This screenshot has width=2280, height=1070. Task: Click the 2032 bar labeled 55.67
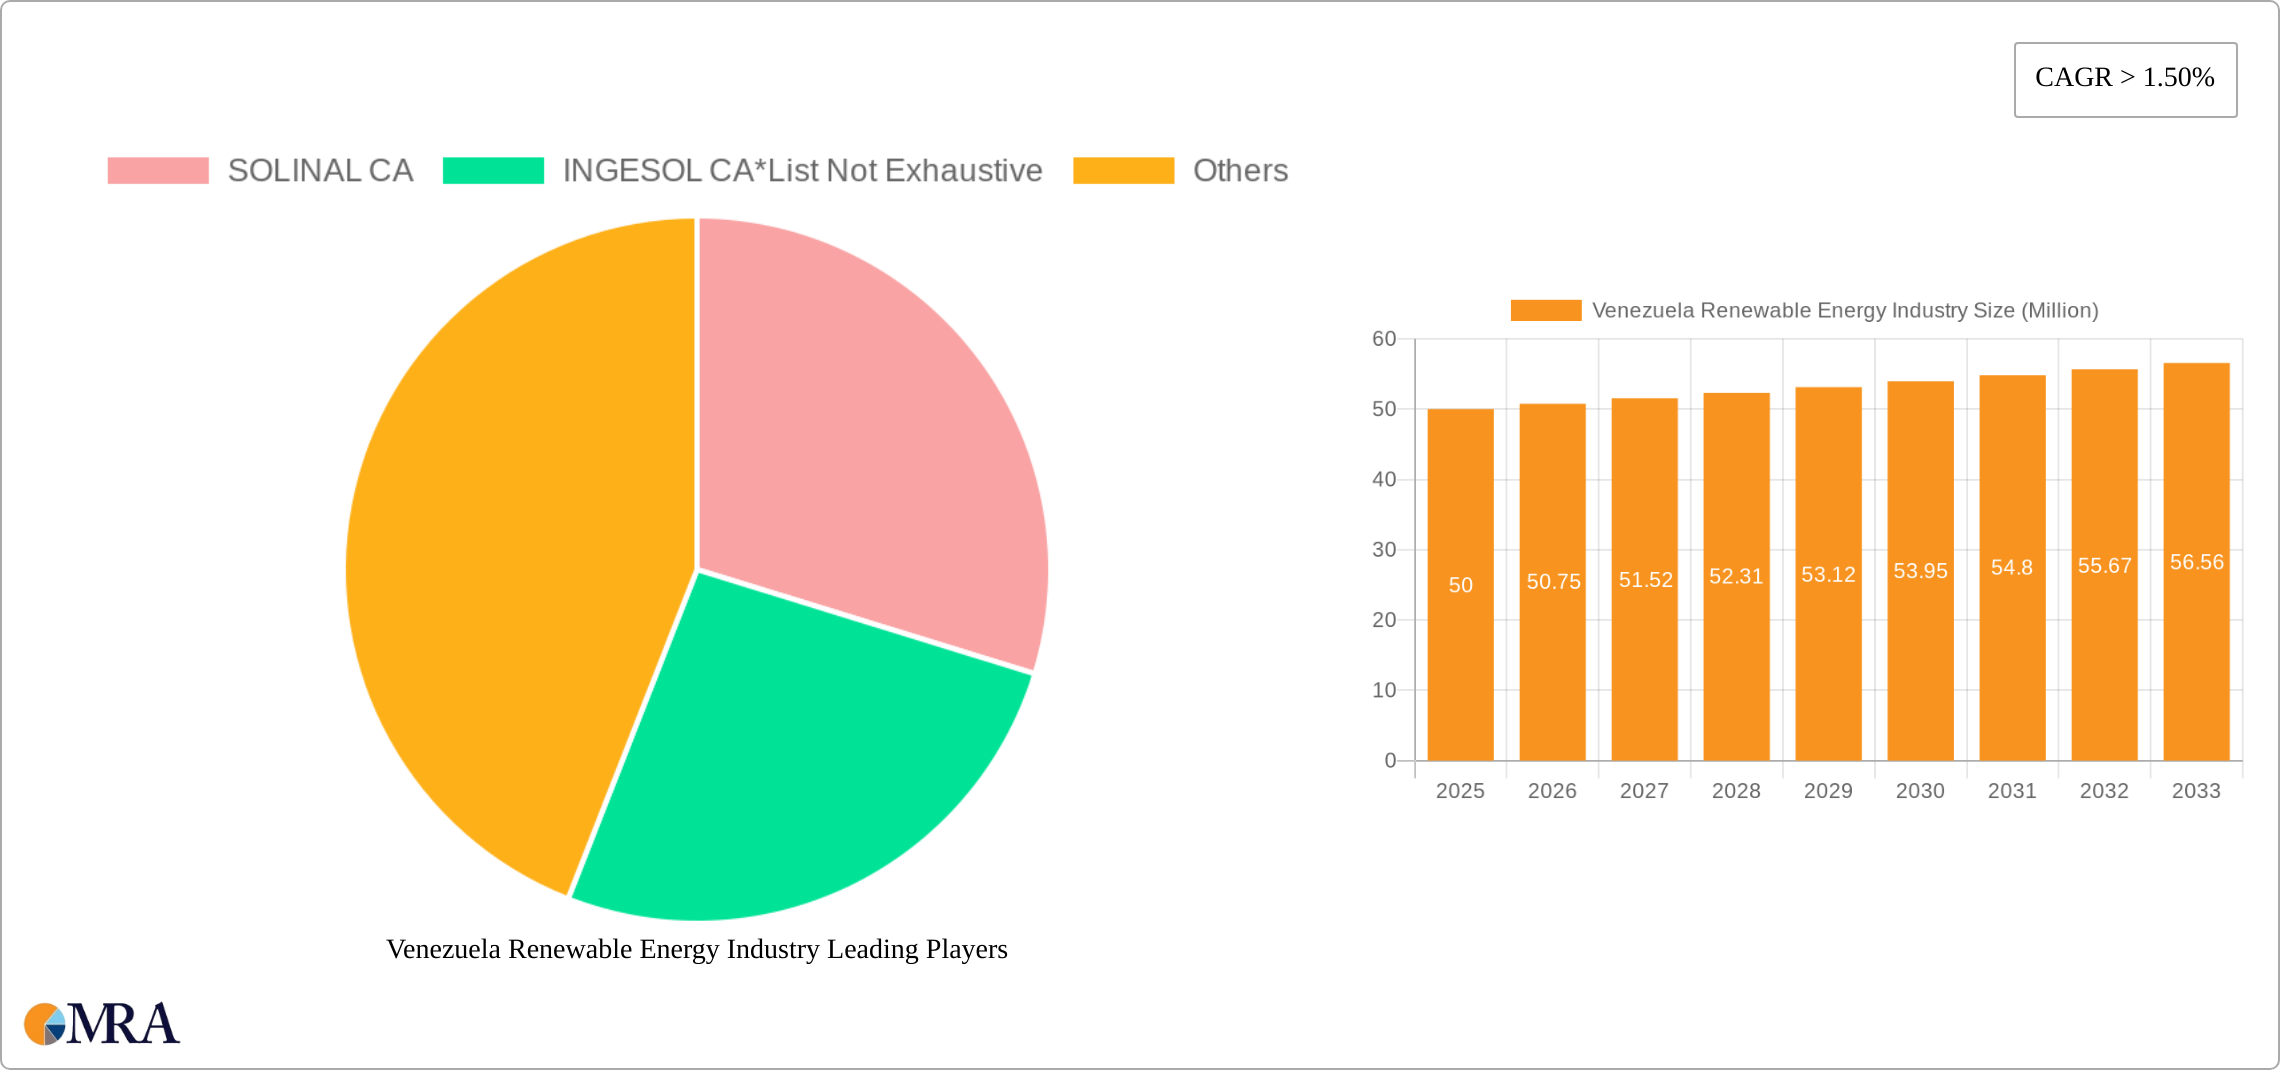pyautogui.click(x=2104, y=565)
